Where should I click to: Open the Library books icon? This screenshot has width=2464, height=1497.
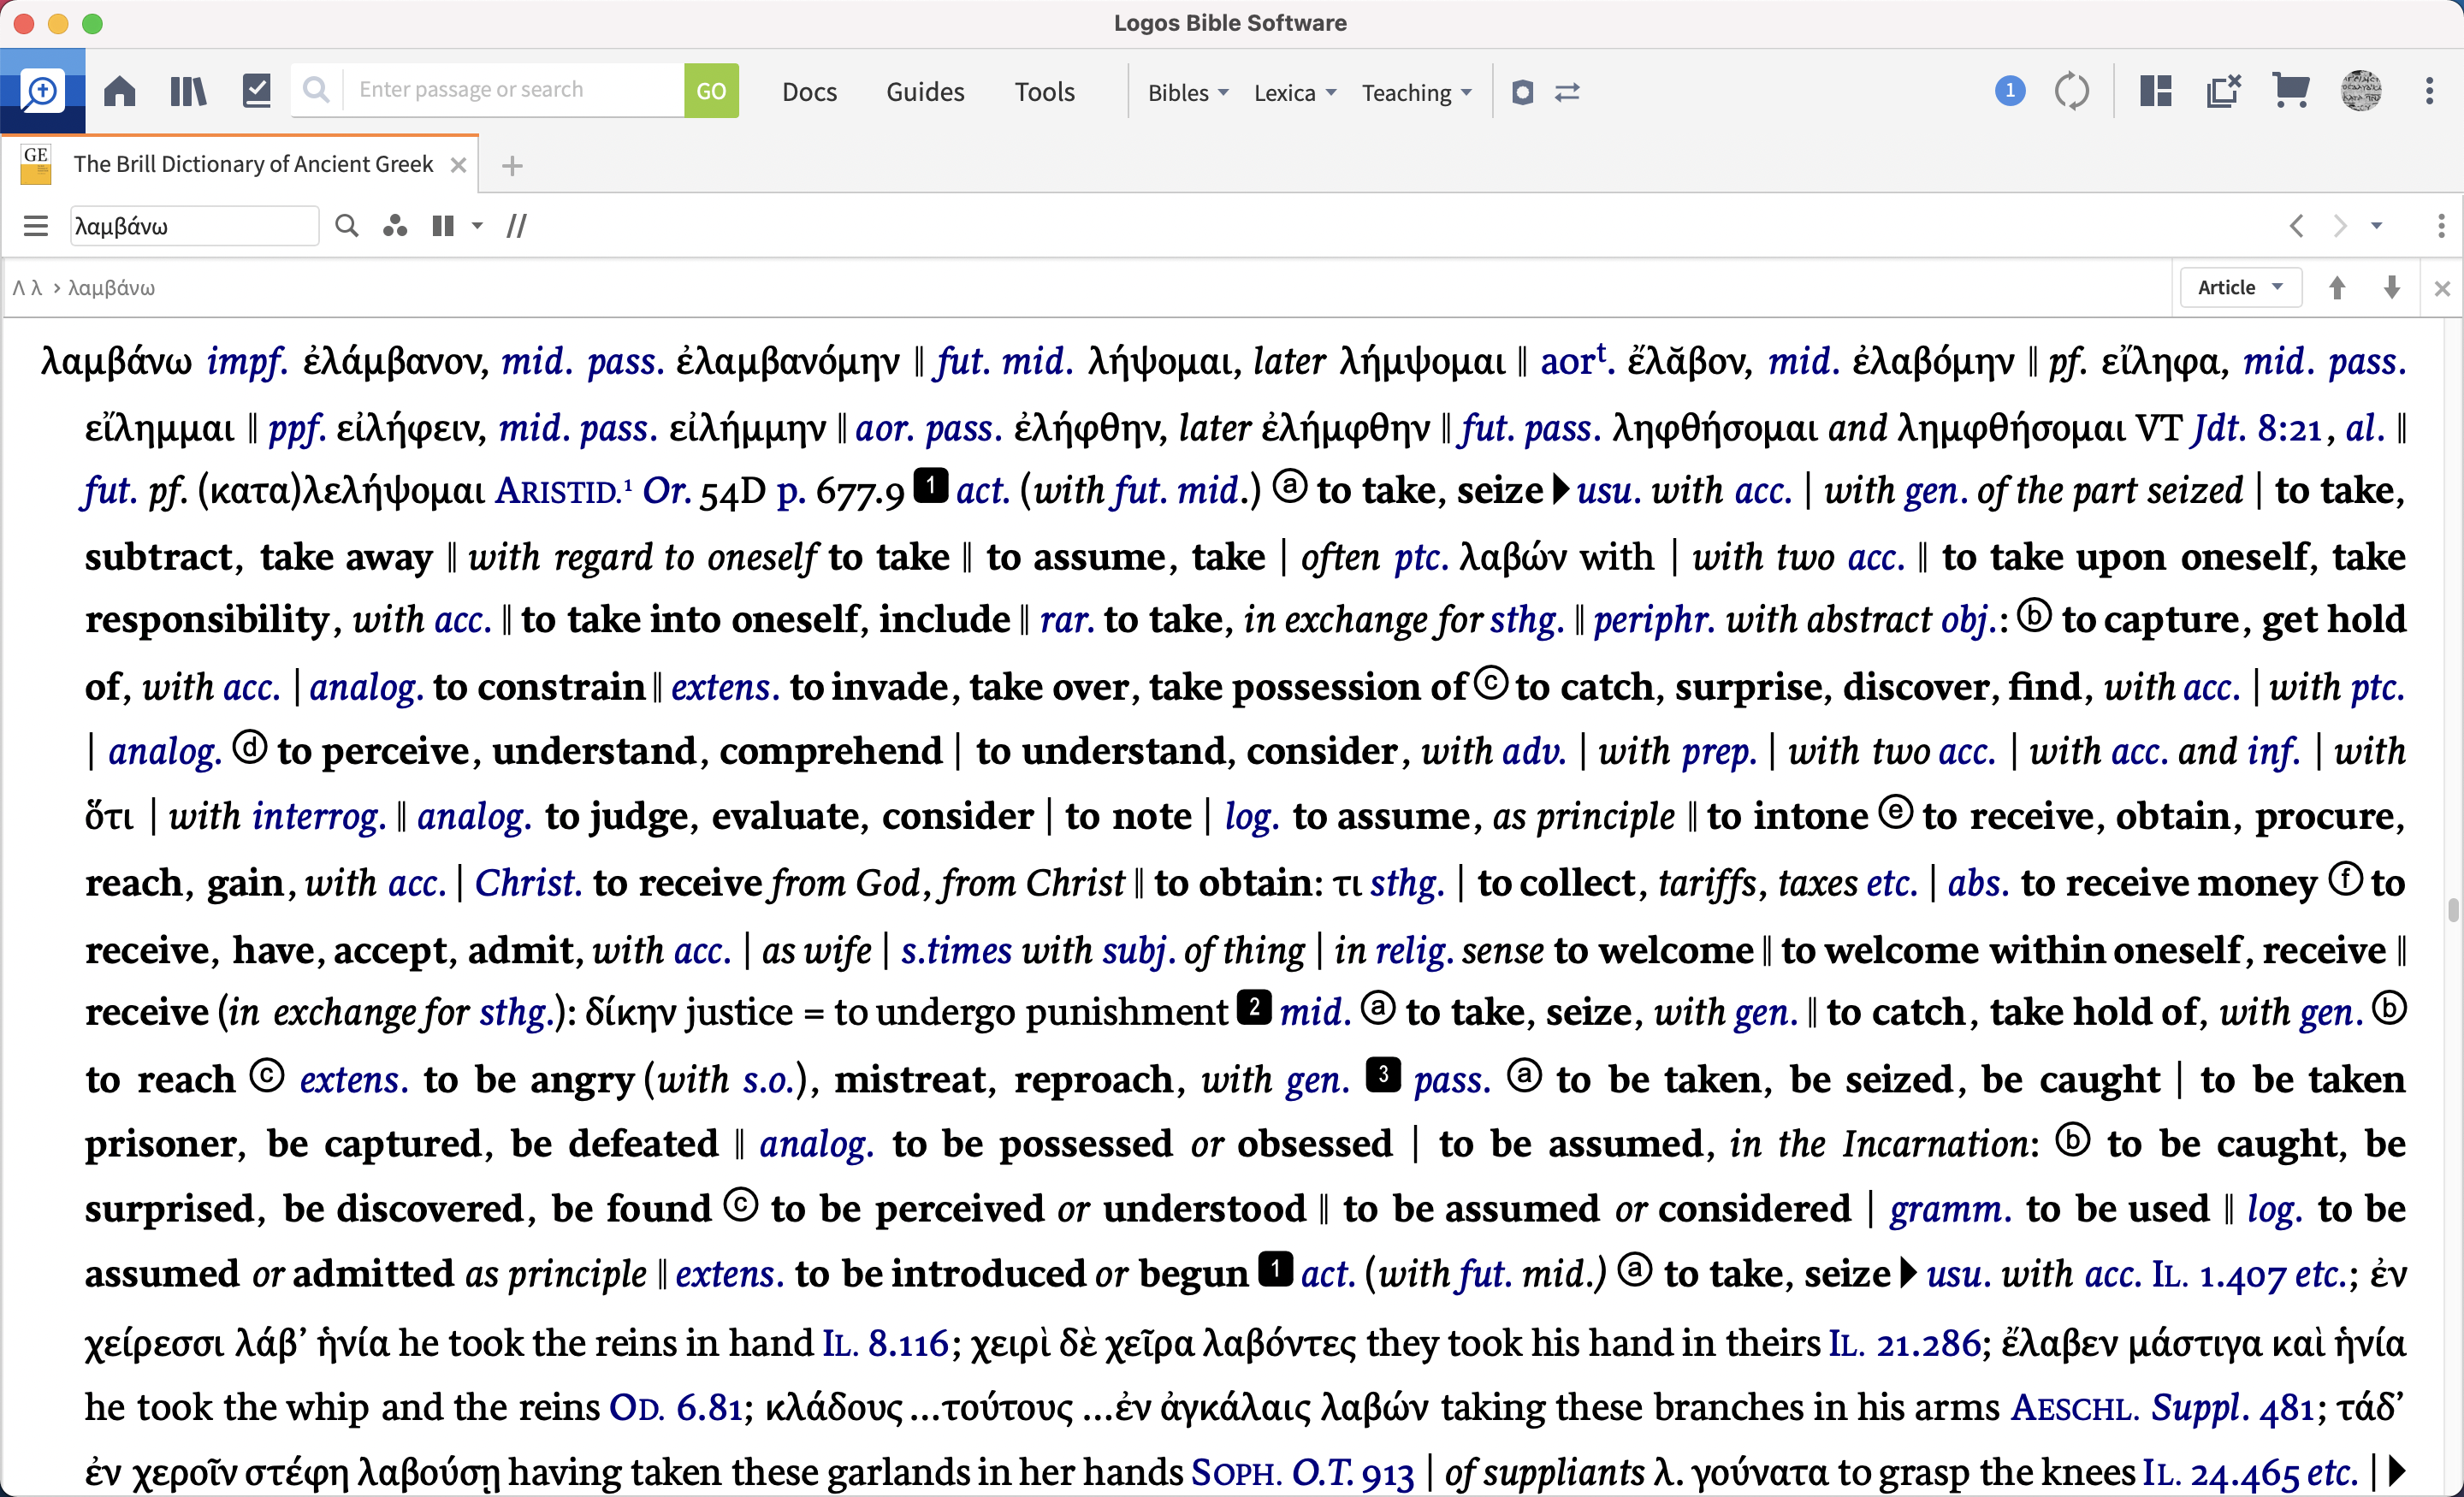pos(187,92)
